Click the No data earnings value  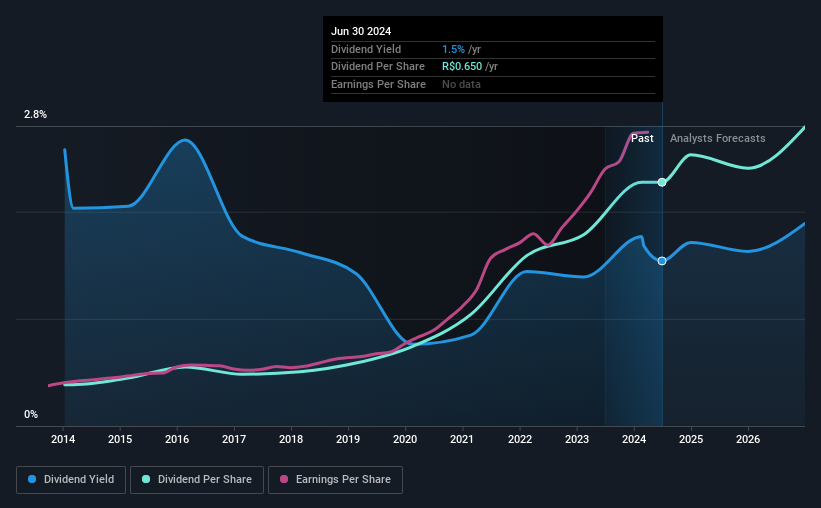[461, 84]
